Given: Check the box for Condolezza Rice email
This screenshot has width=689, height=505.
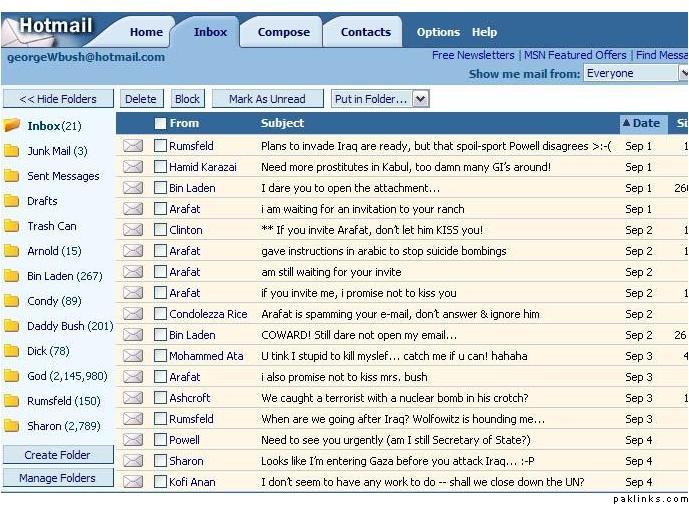Looking at the screenshot, I should (x=160, y=314).
